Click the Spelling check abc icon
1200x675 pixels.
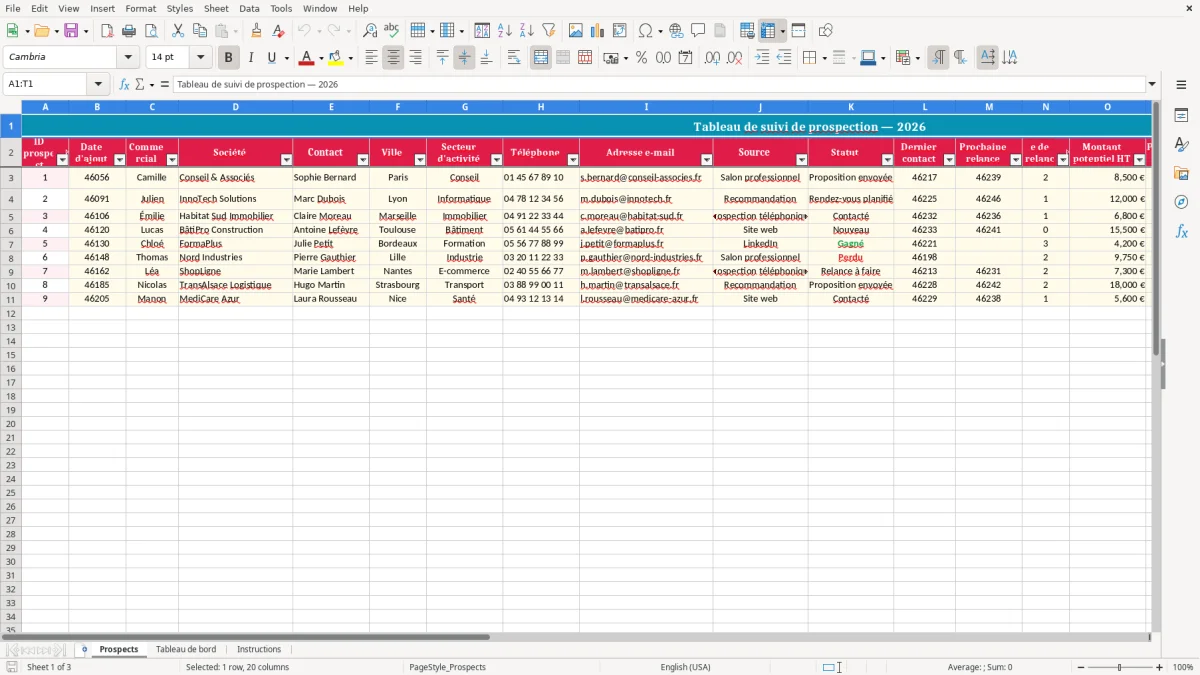tap(392, 31)
